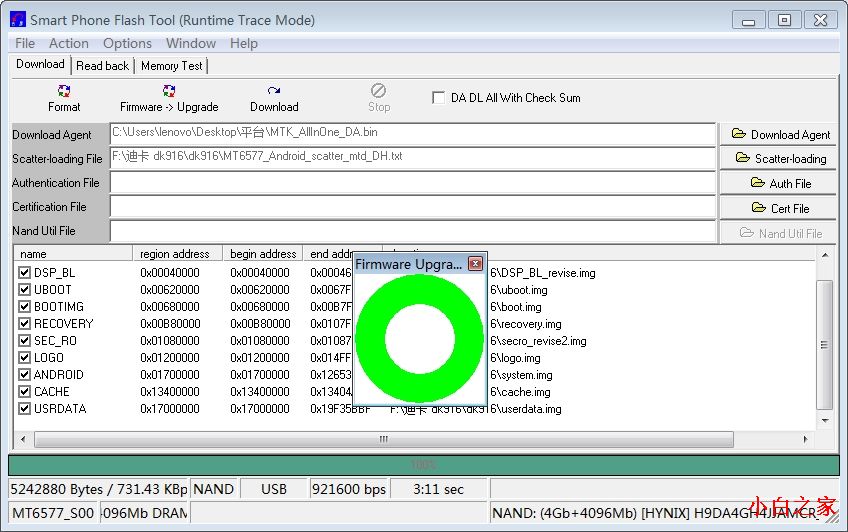Click the horizontal scrollbar left arrow
Image resolution: width=848 pixels, height=532 pixels.
(23, 439)
